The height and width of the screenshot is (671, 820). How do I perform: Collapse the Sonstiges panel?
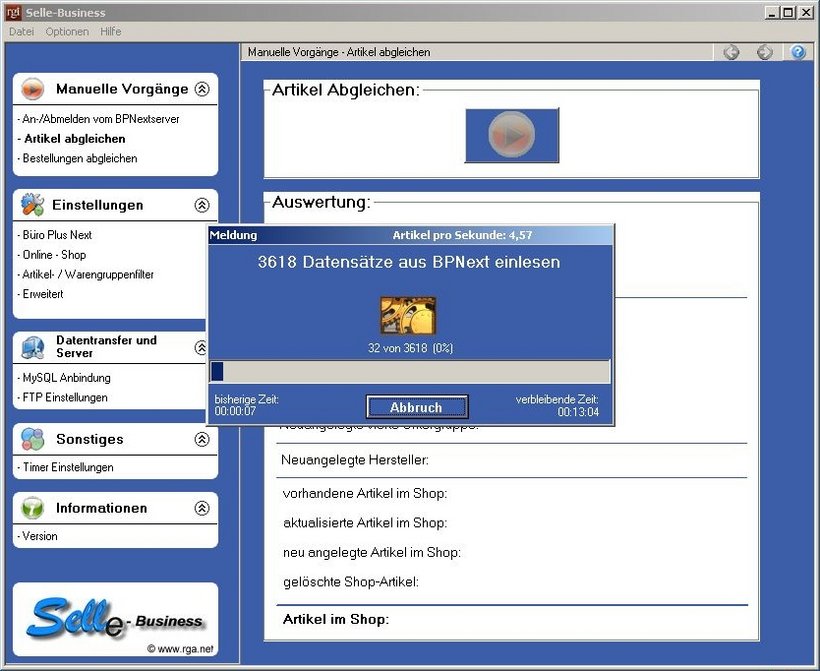coord(202,439)
